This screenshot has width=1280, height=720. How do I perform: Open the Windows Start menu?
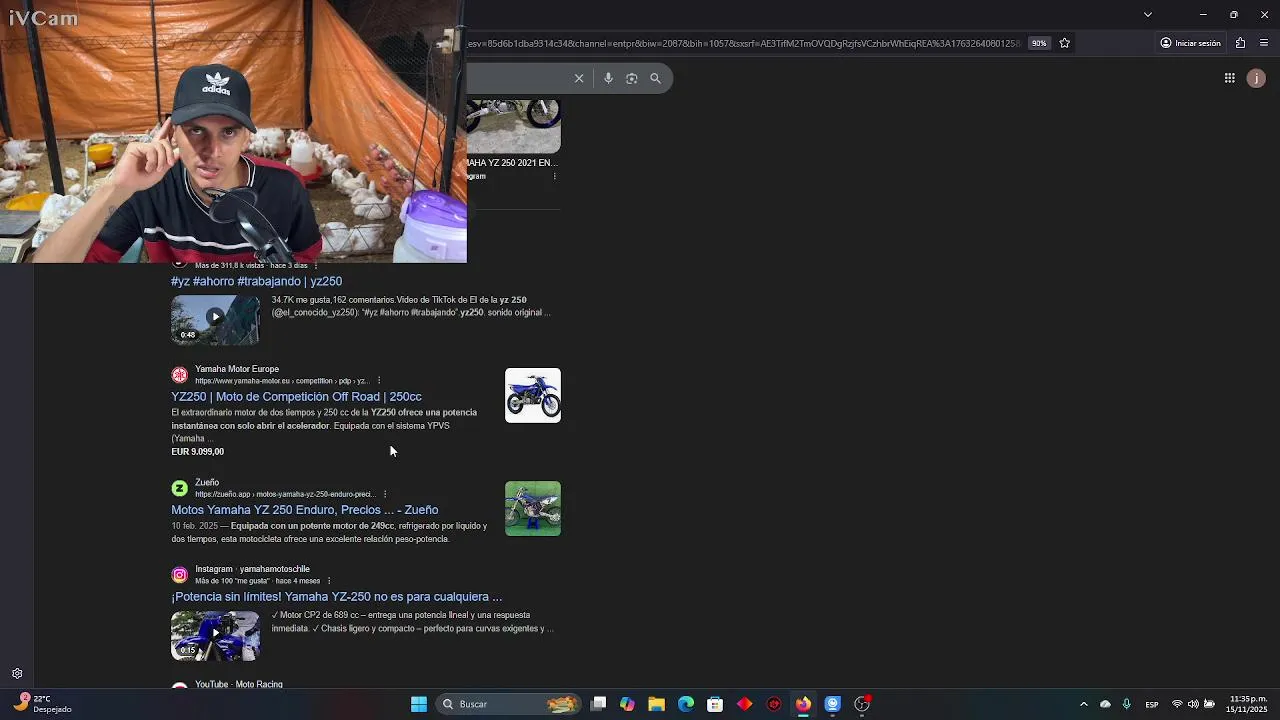point(419,704)
